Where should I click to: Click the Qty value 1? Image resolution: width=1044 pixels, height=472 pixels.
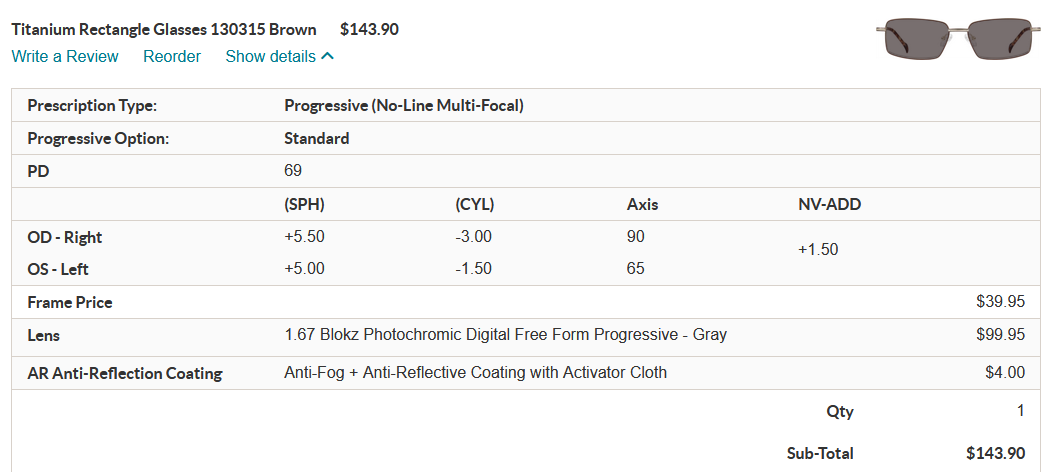tap(1020, 411)
